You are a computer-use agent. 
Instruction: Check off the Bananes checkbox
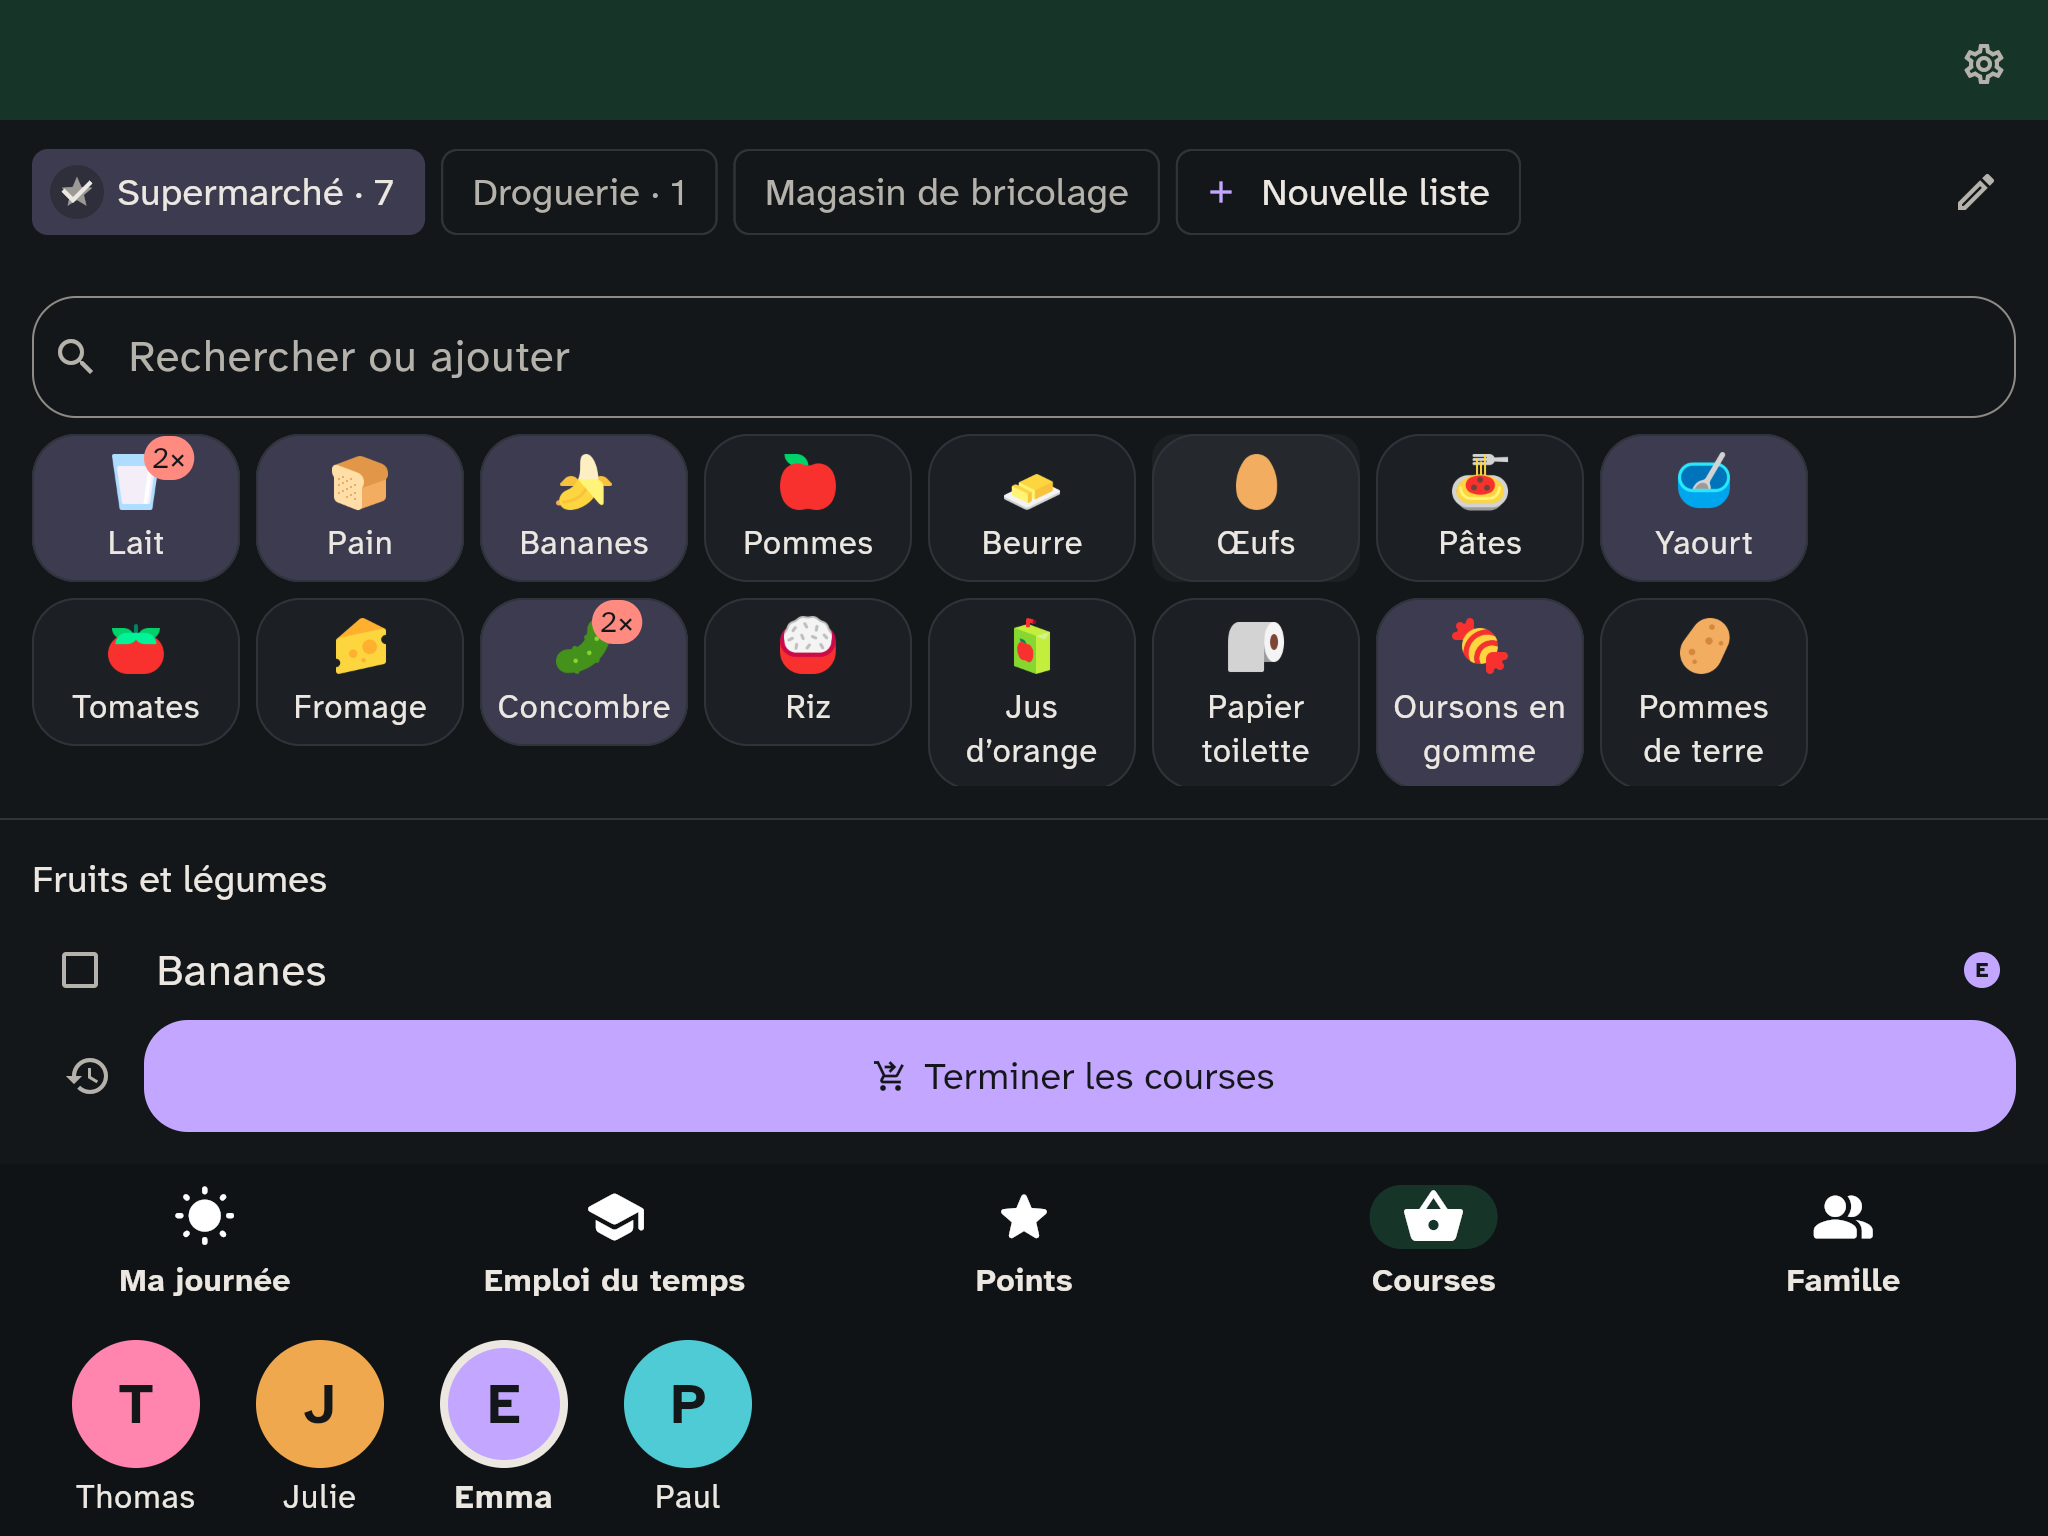(x=80, y=970)
